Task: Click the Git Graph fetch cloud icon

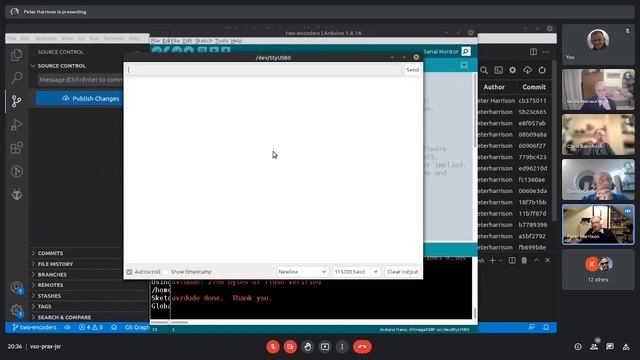Action: [527, 70]
